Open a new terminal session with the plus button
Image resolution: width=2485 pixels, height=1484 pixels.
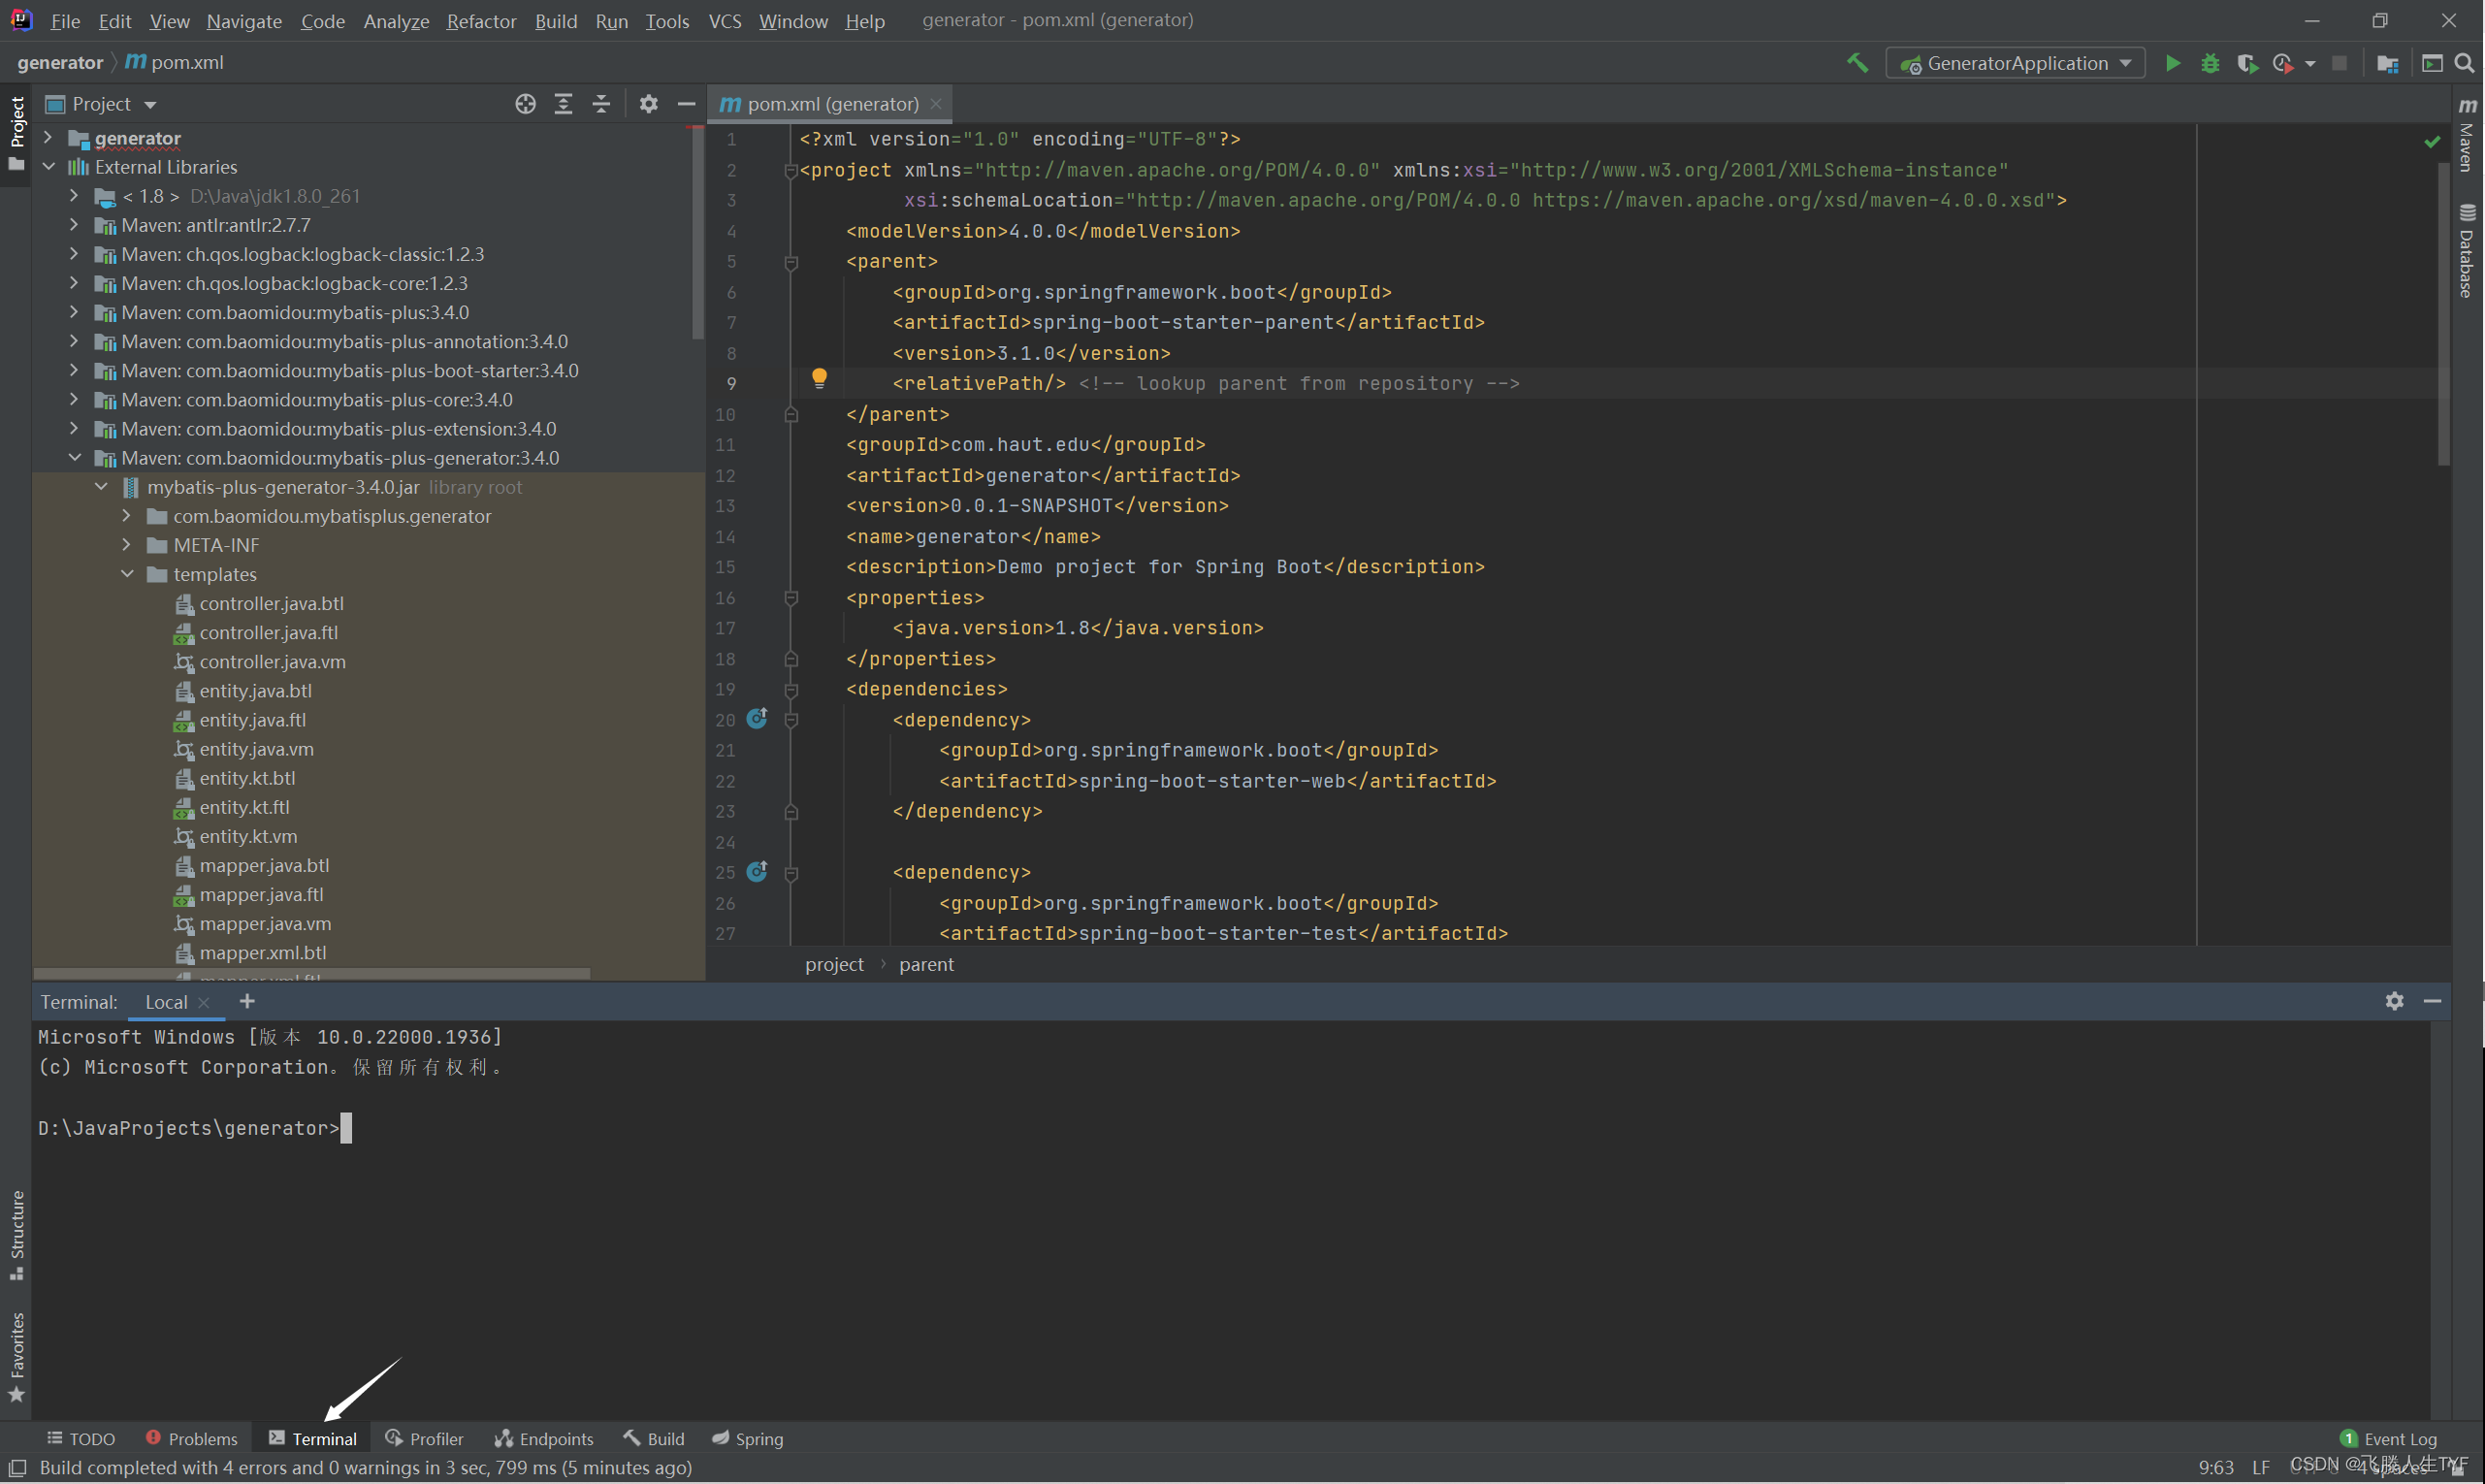(x=246, y=1001)
